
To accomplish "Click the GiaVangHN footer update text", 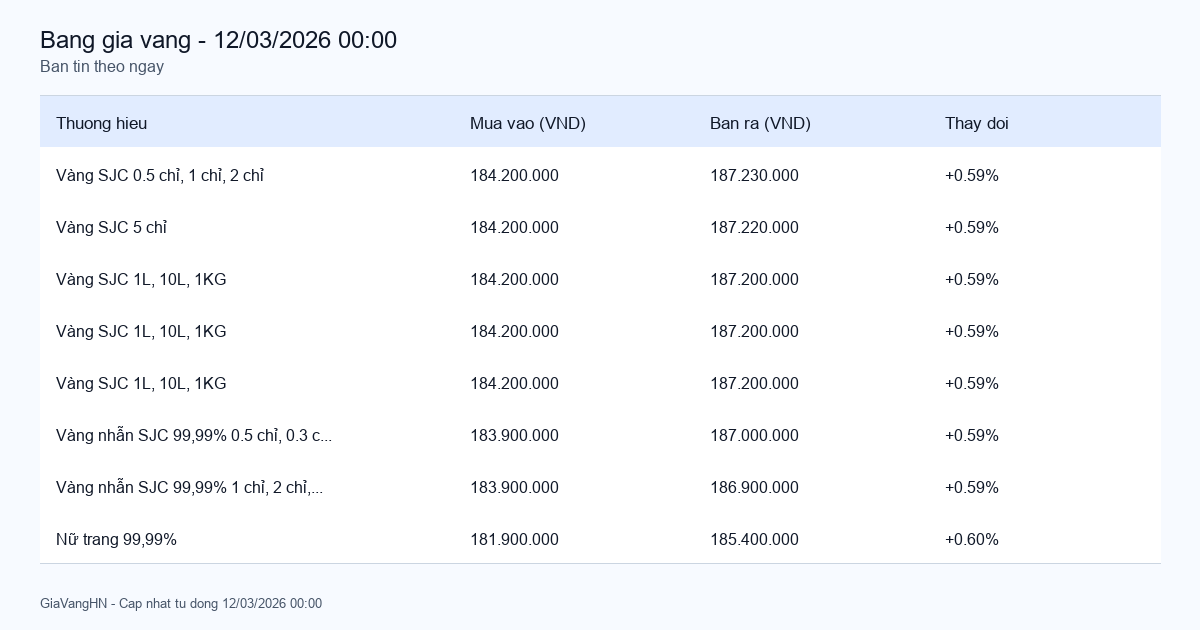I will 181,603.
